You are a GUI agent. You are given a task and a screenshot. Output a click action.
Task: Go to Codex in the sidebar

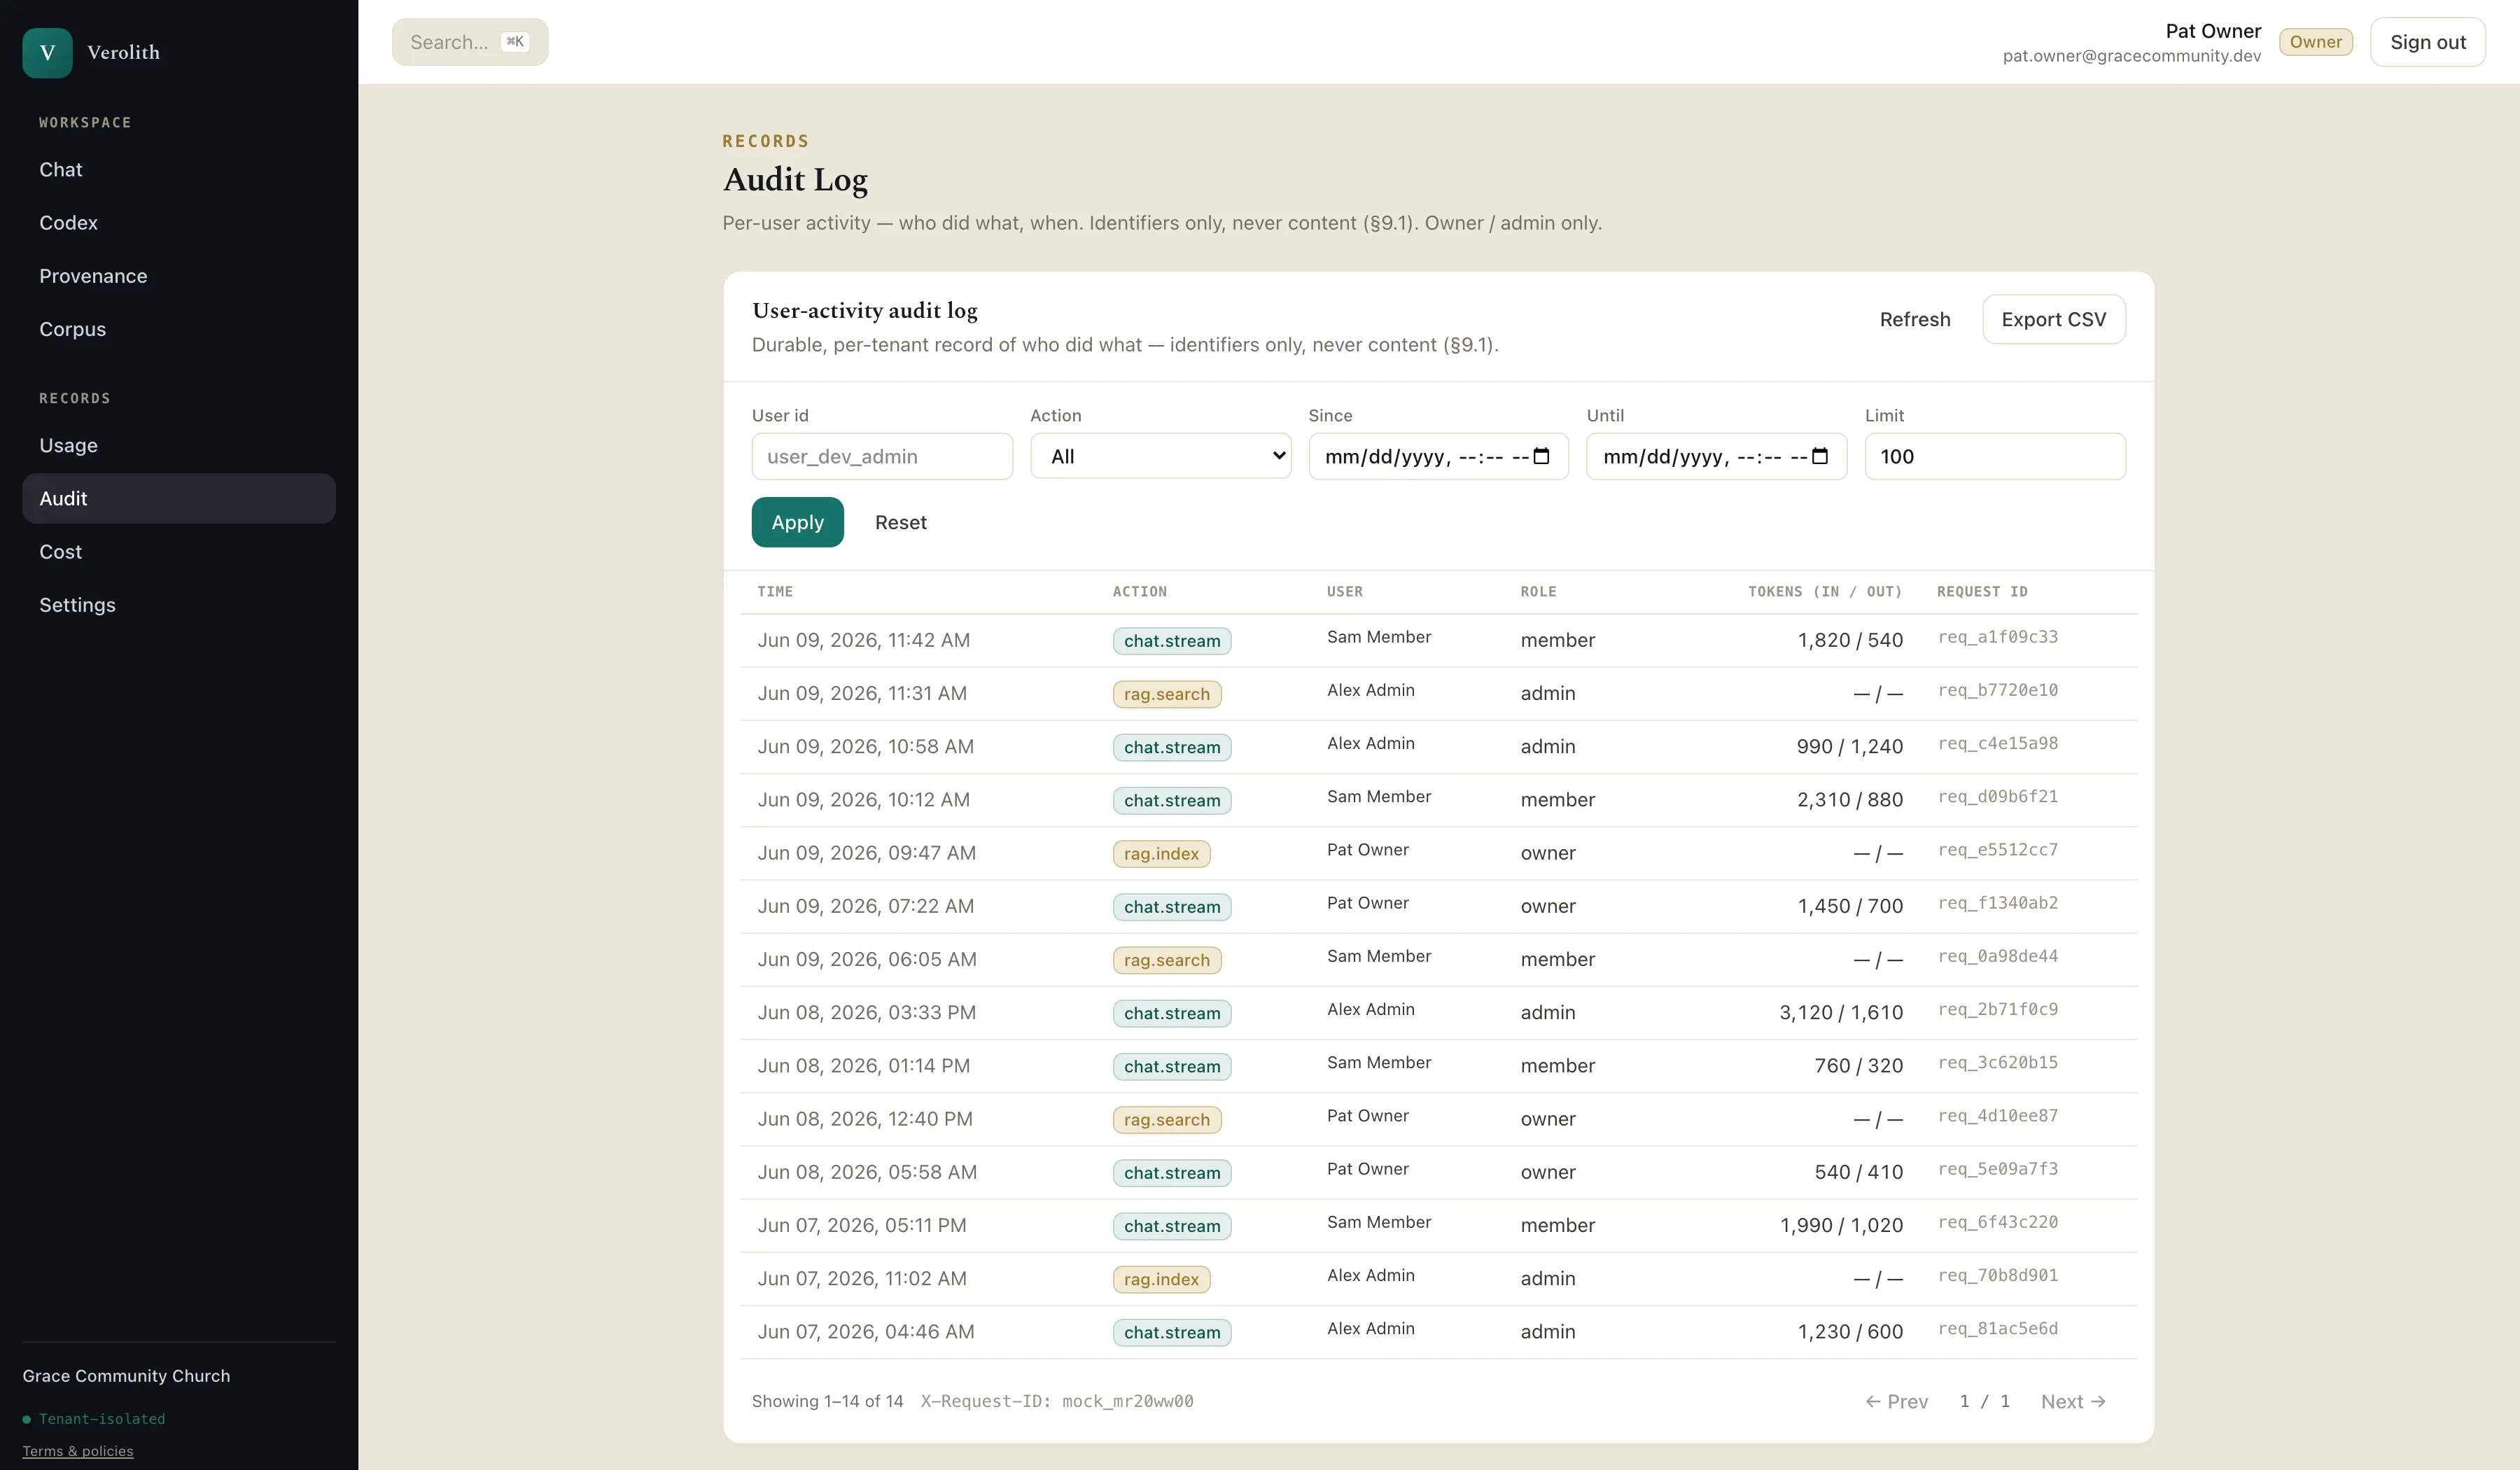coord(178,222)
